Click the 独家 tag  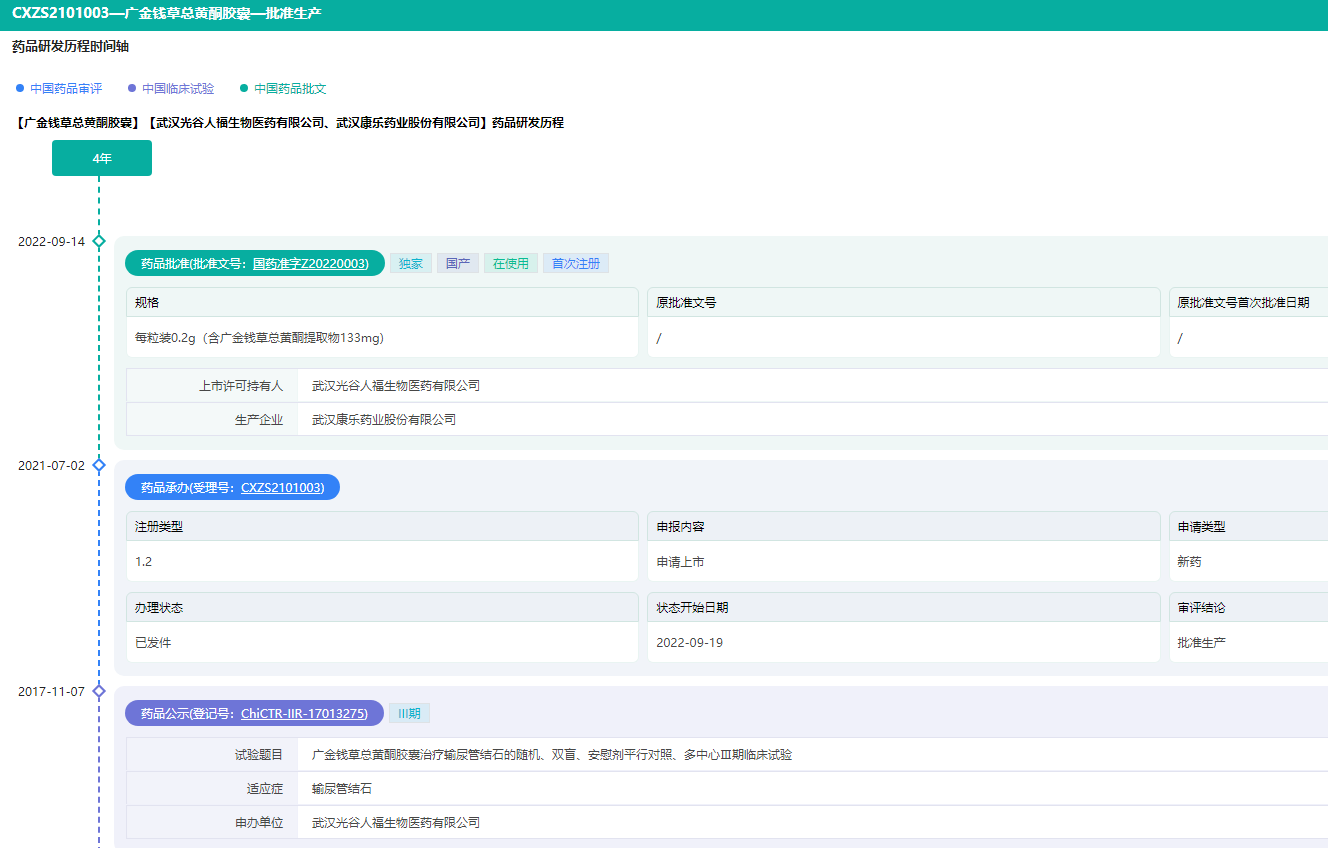click(410, 264)
